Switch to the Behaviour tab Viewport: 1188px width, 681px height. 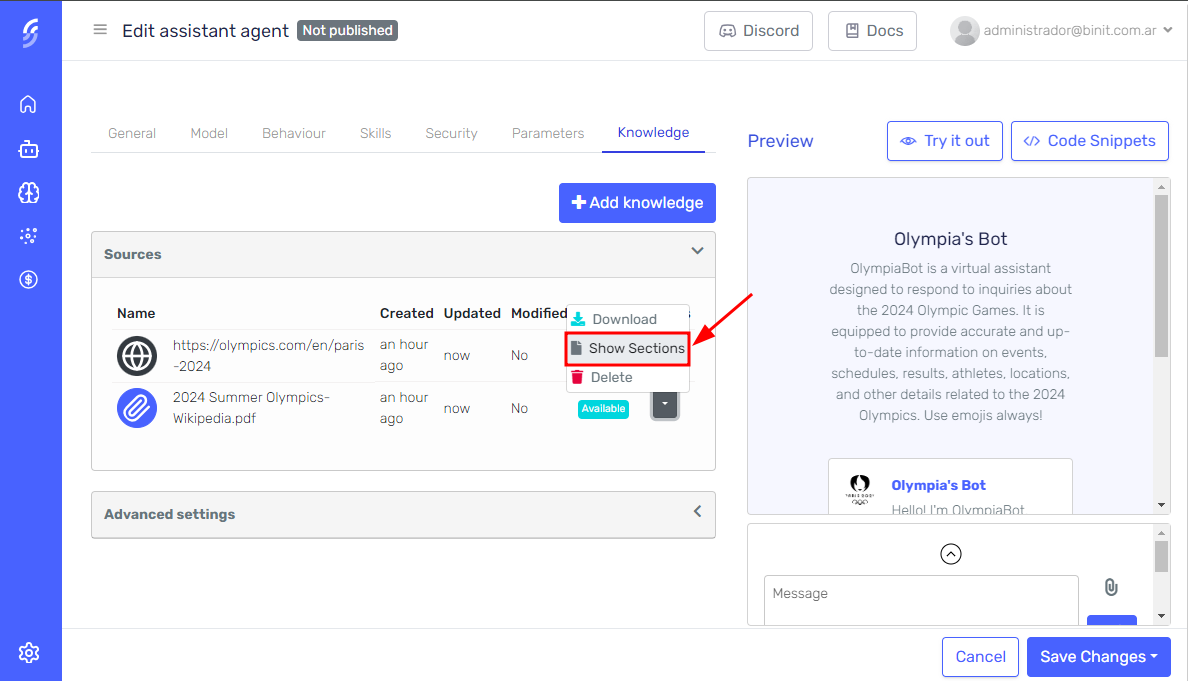point(294,133)
